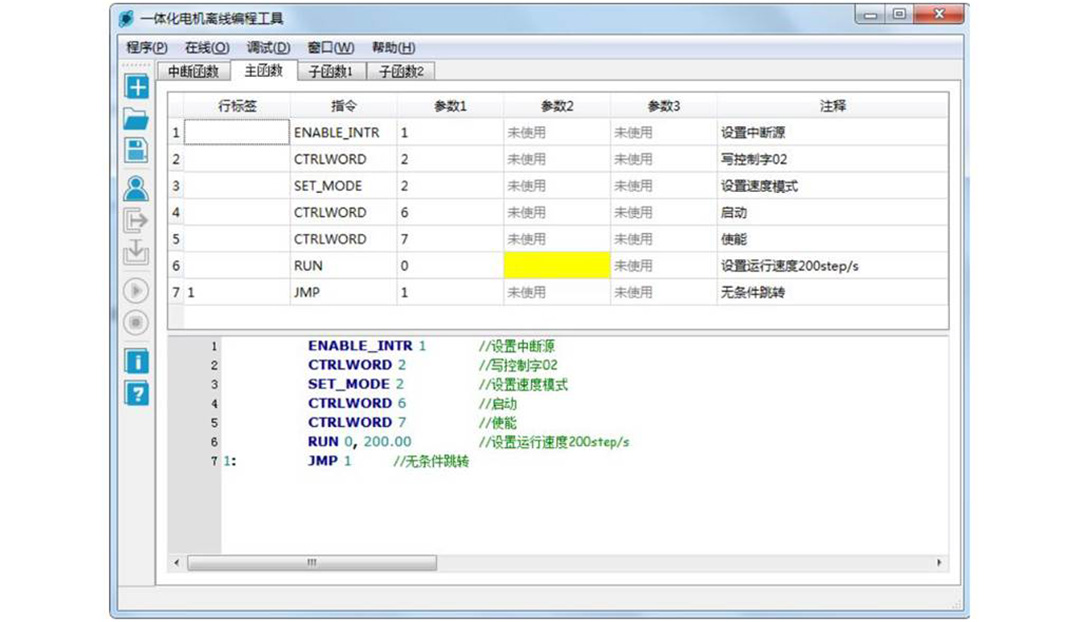The image size is (1080, 622).
Task: Click the grayed-out export arrow icon
Action: (x=136, y=220)
